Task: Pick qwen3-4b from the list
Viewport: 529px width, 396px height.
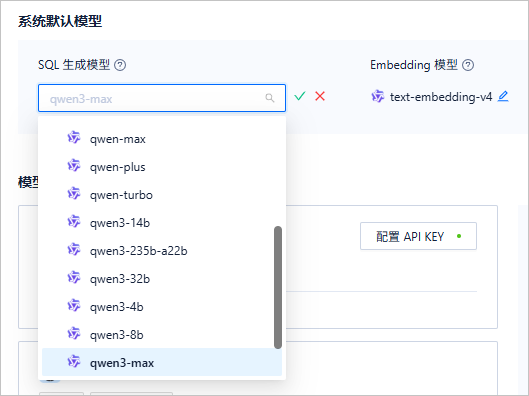Action: (162, 307)
